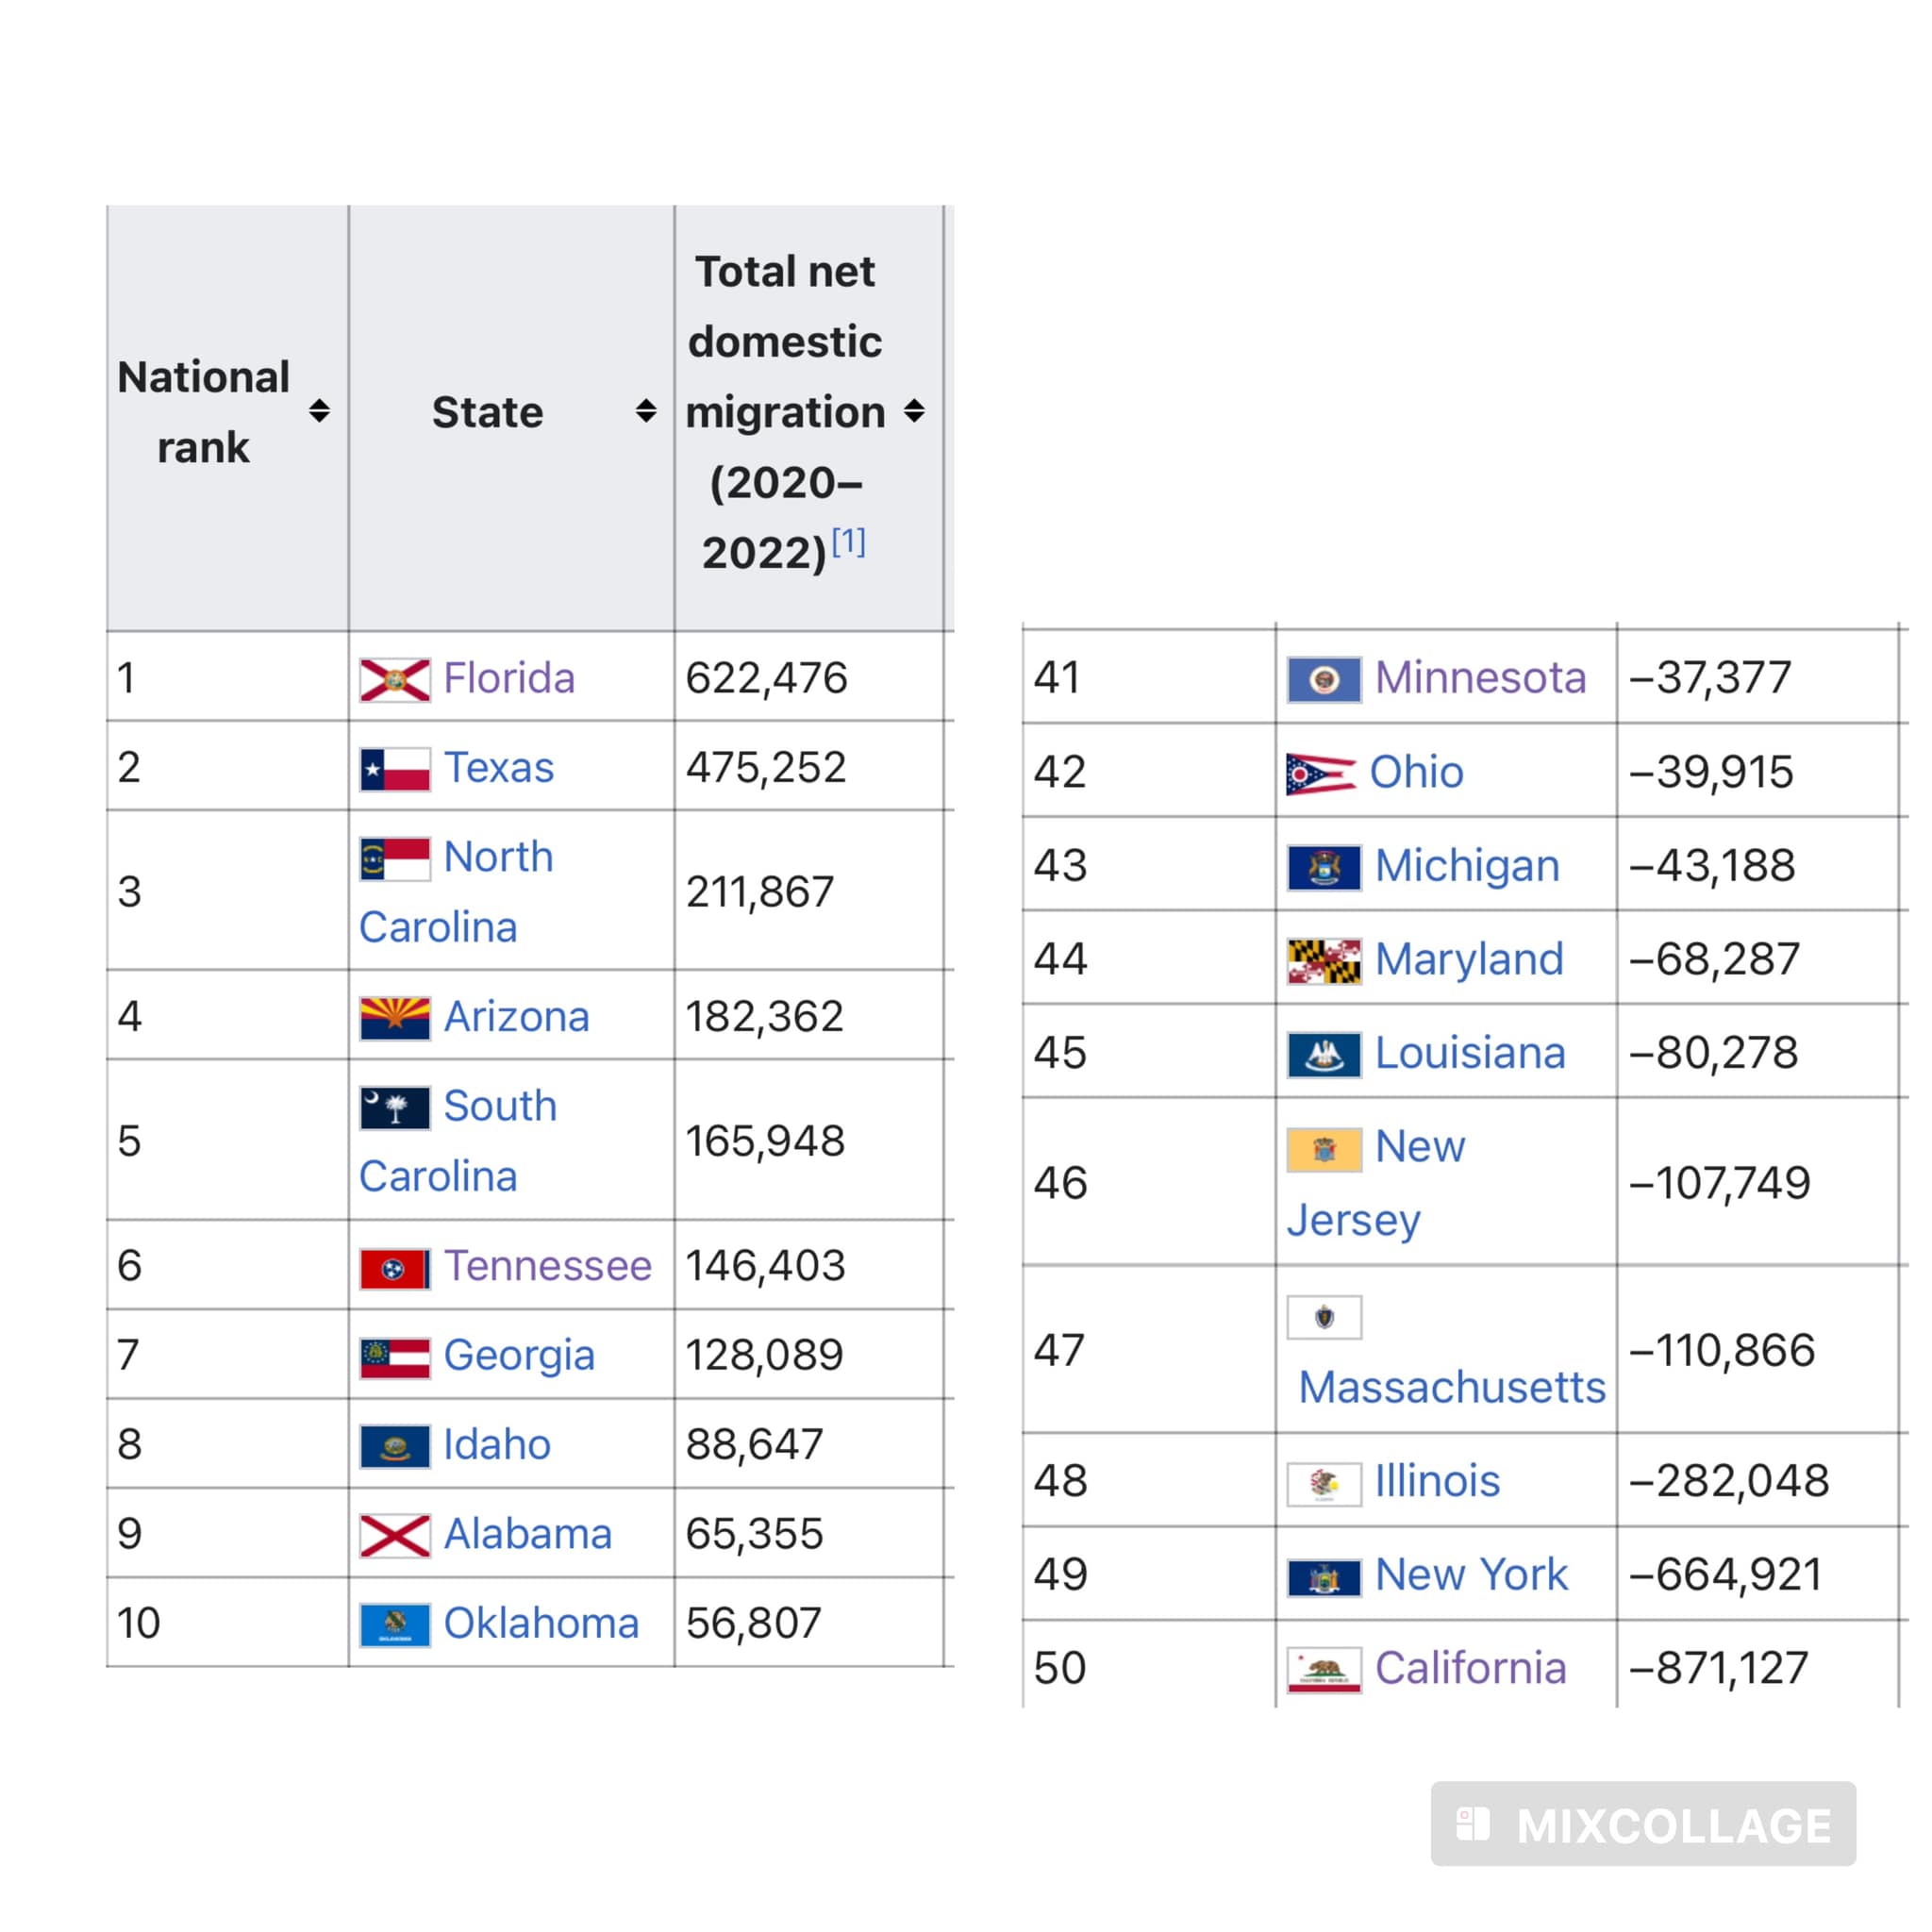Sort by Total net domestic migration arrows
Image resolution: width=1932 pixels, height=1932 pixels.
point(914,411)
